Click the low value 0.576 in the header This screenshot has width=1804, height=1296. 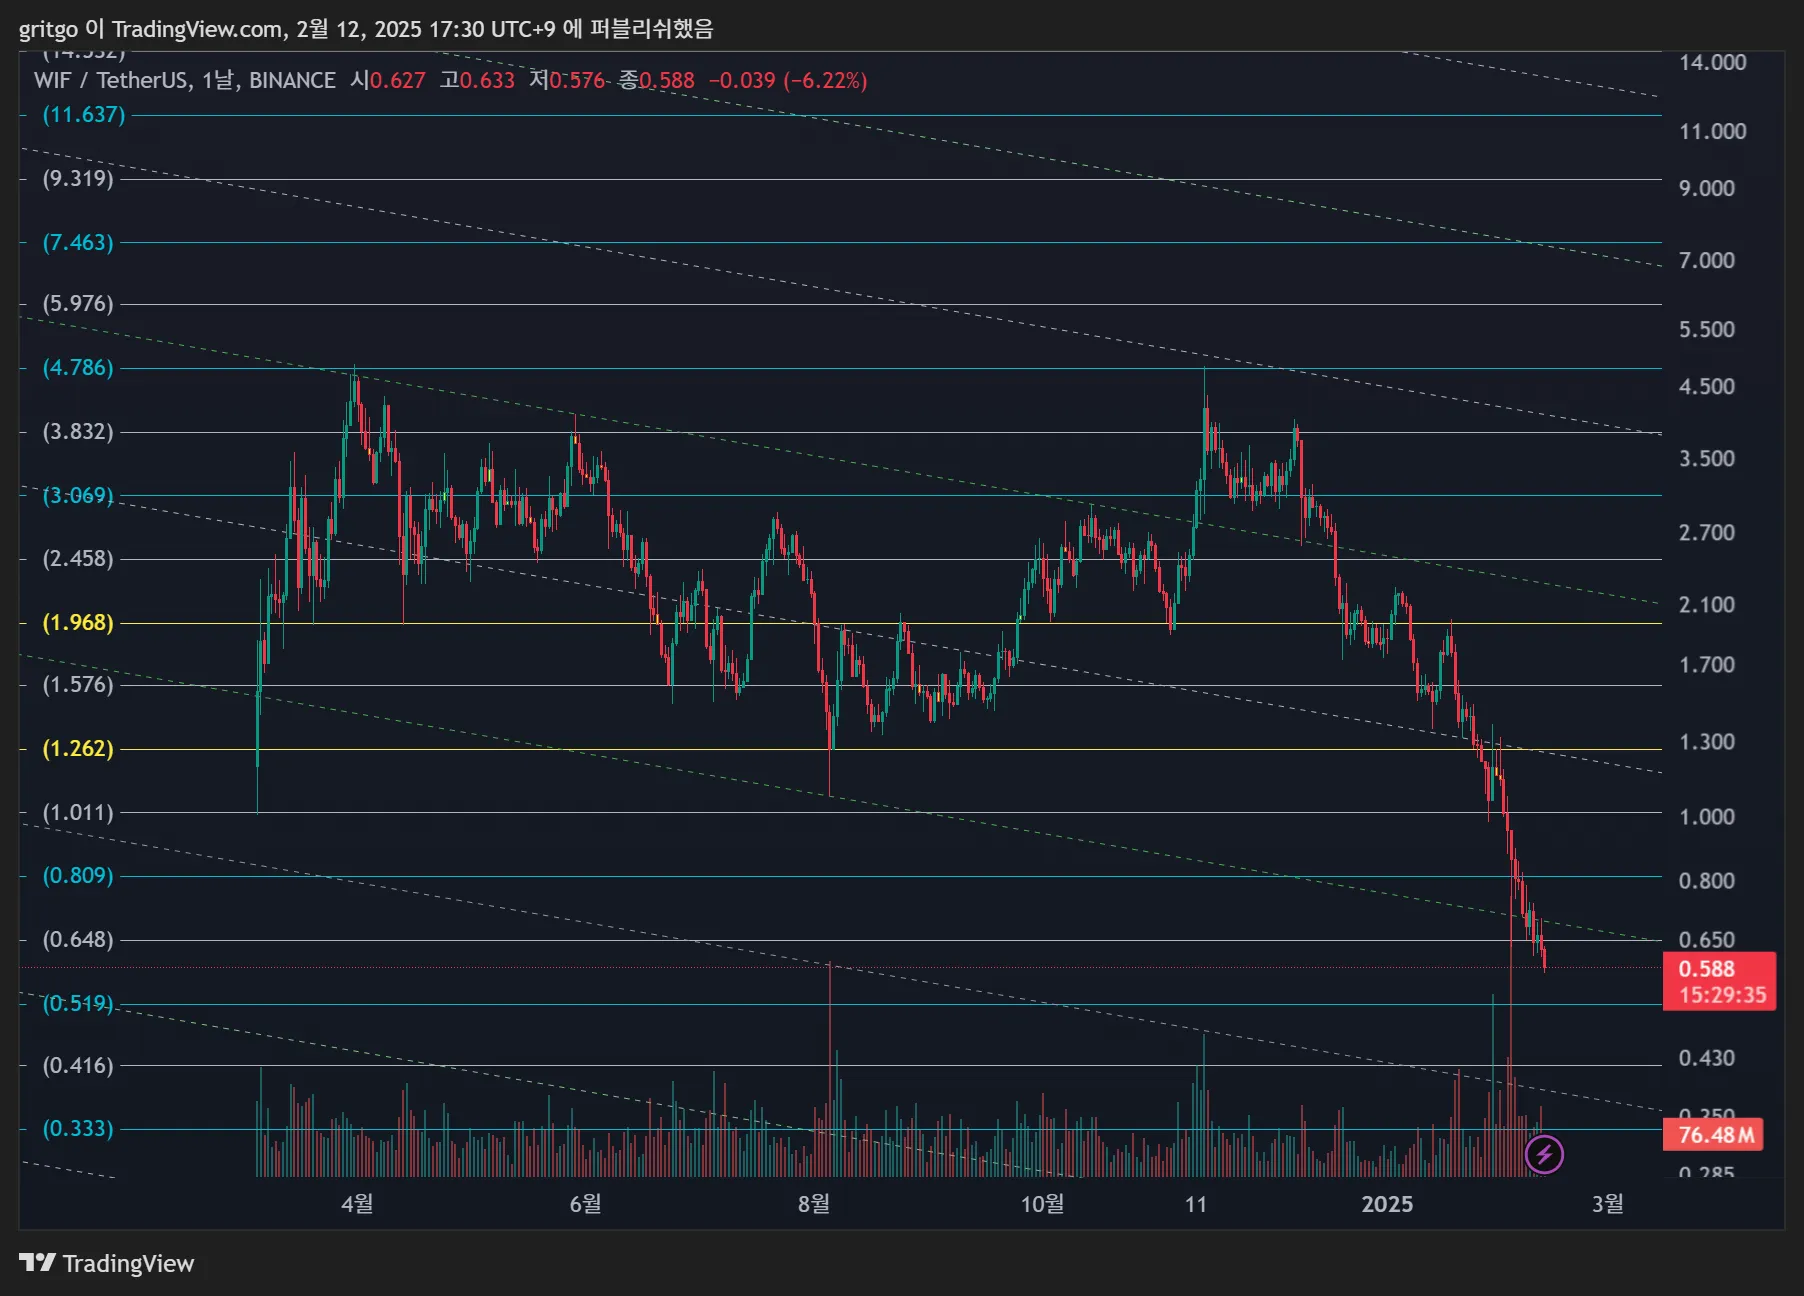pos(577,80)
